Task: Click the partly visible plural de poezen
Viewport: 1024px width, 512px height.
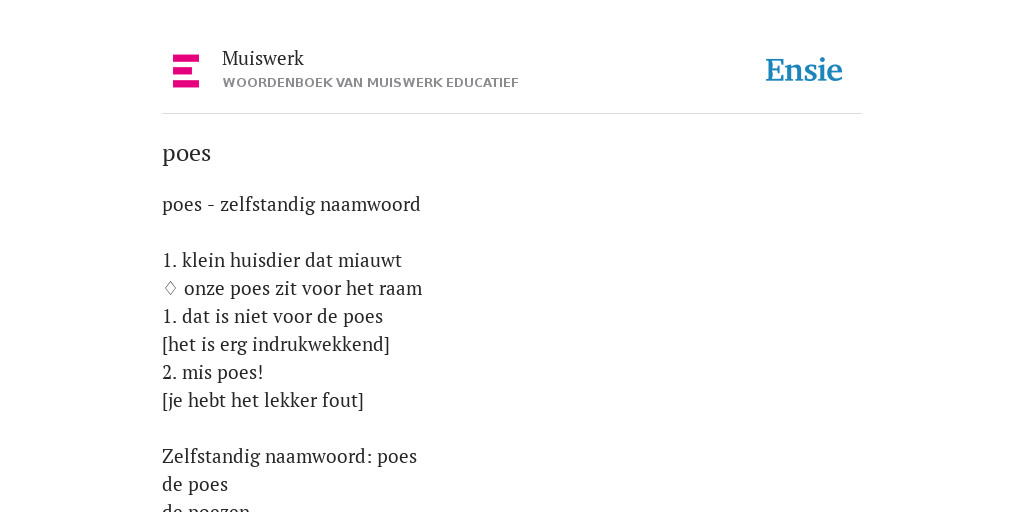Action: (206, 508)
